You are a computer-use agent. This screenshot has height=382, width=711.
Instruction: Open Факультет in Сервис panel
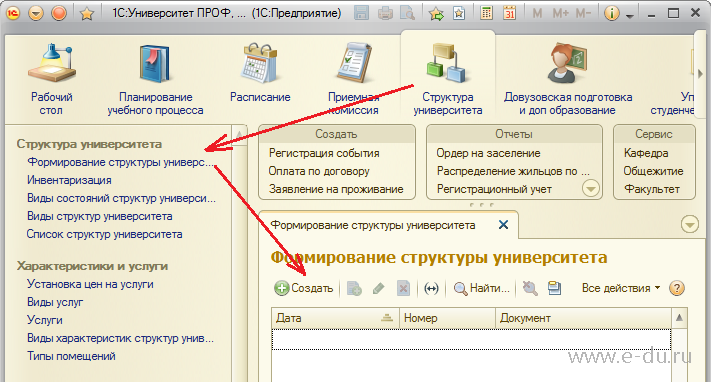tap(652, 189)
